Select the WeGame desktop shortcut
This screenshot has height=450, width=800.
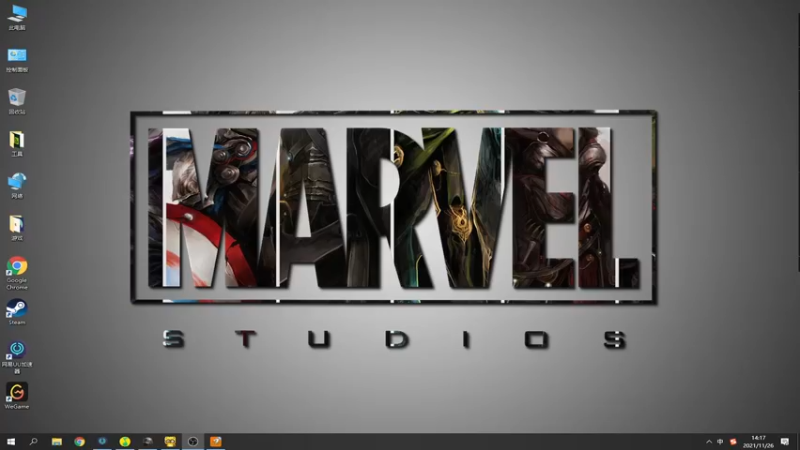(x=17, y=396)
